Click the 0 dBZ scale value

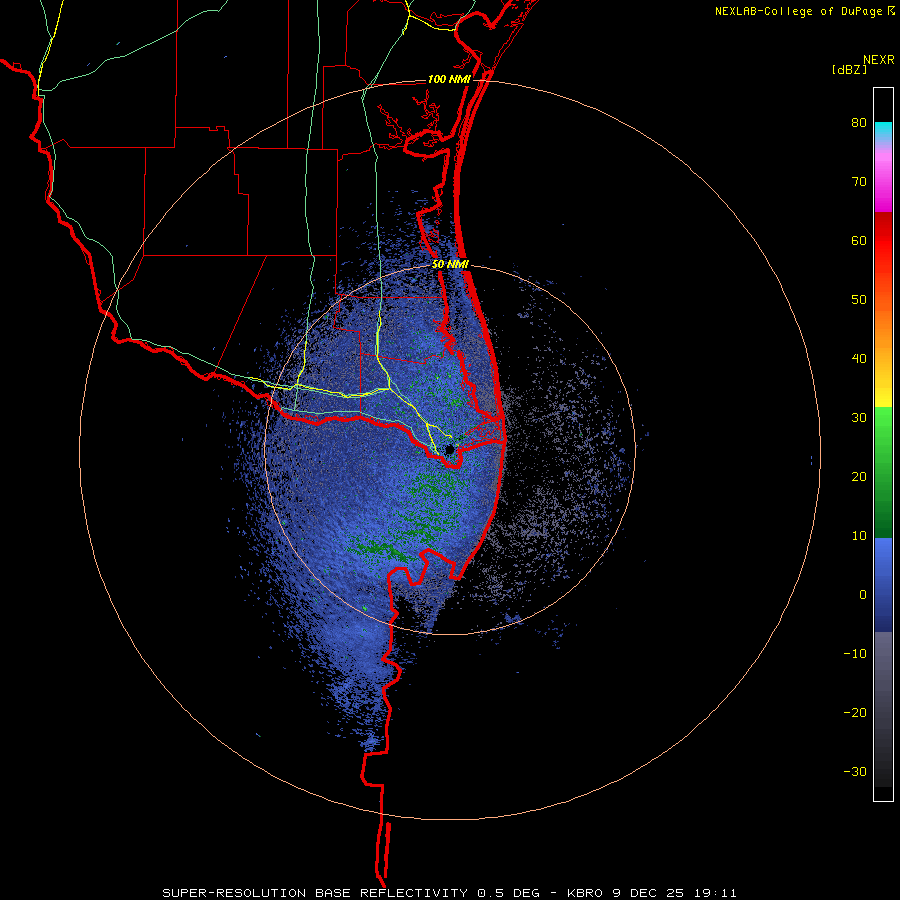click(x=863, y=595)
